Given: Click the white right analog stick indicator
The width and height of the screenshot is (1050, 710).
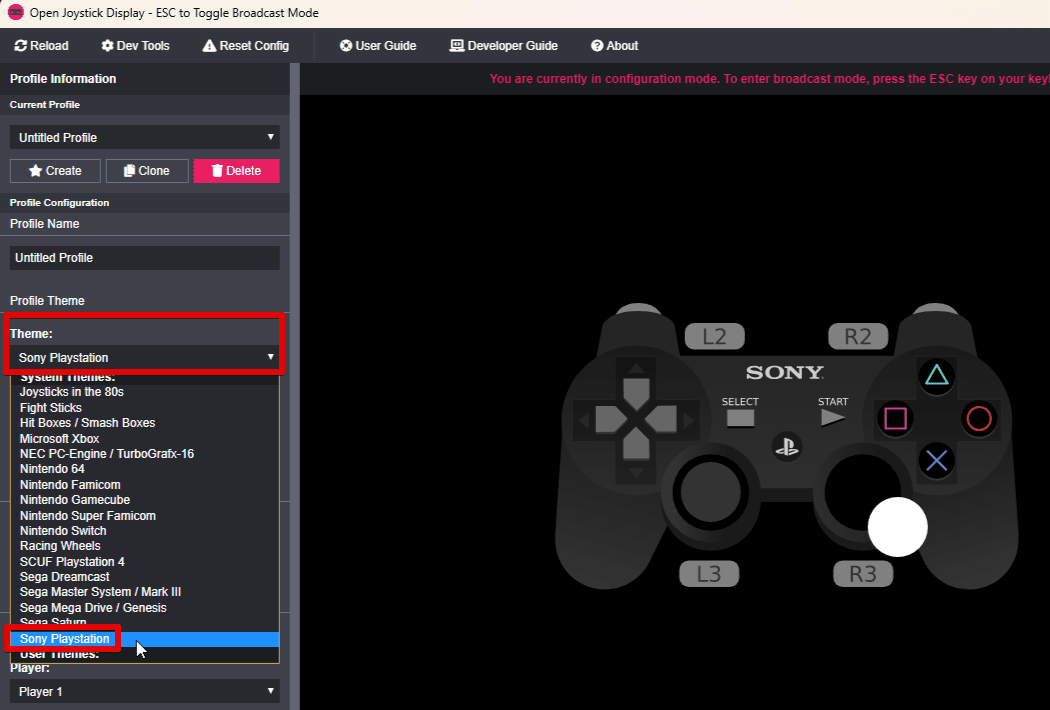Looking at the screenshot, I should pyautogui.click(x=897, y=526).
